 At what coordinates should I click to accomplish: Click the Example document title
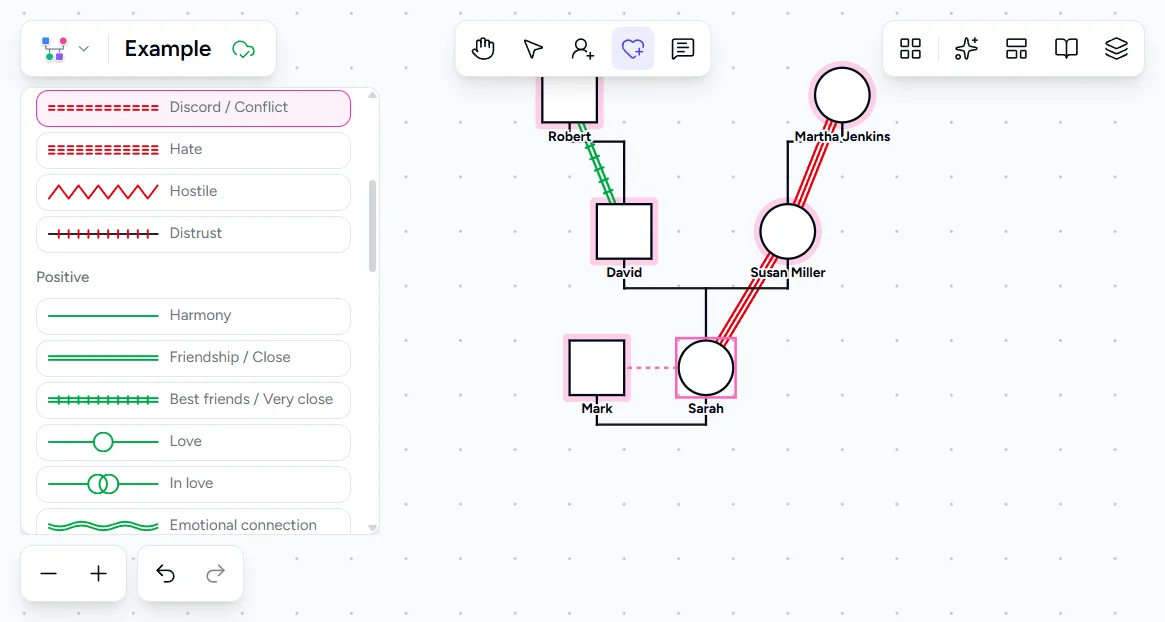pos(168,49)
